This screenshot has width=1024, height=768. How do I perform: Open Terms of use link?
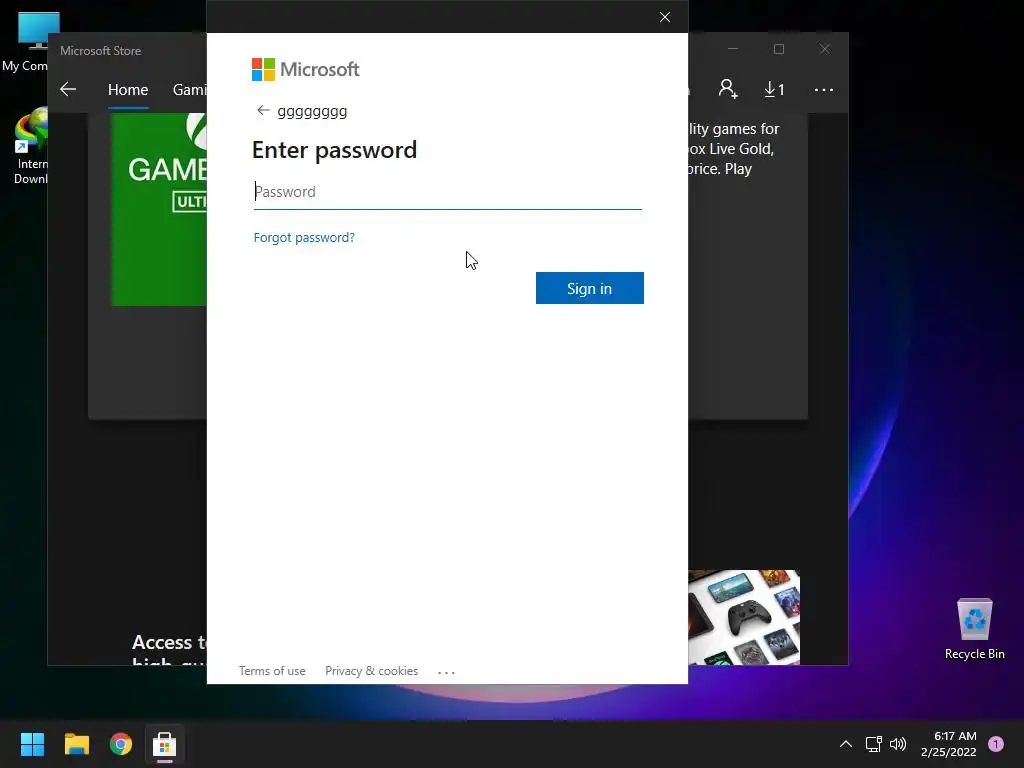point(272,671)
